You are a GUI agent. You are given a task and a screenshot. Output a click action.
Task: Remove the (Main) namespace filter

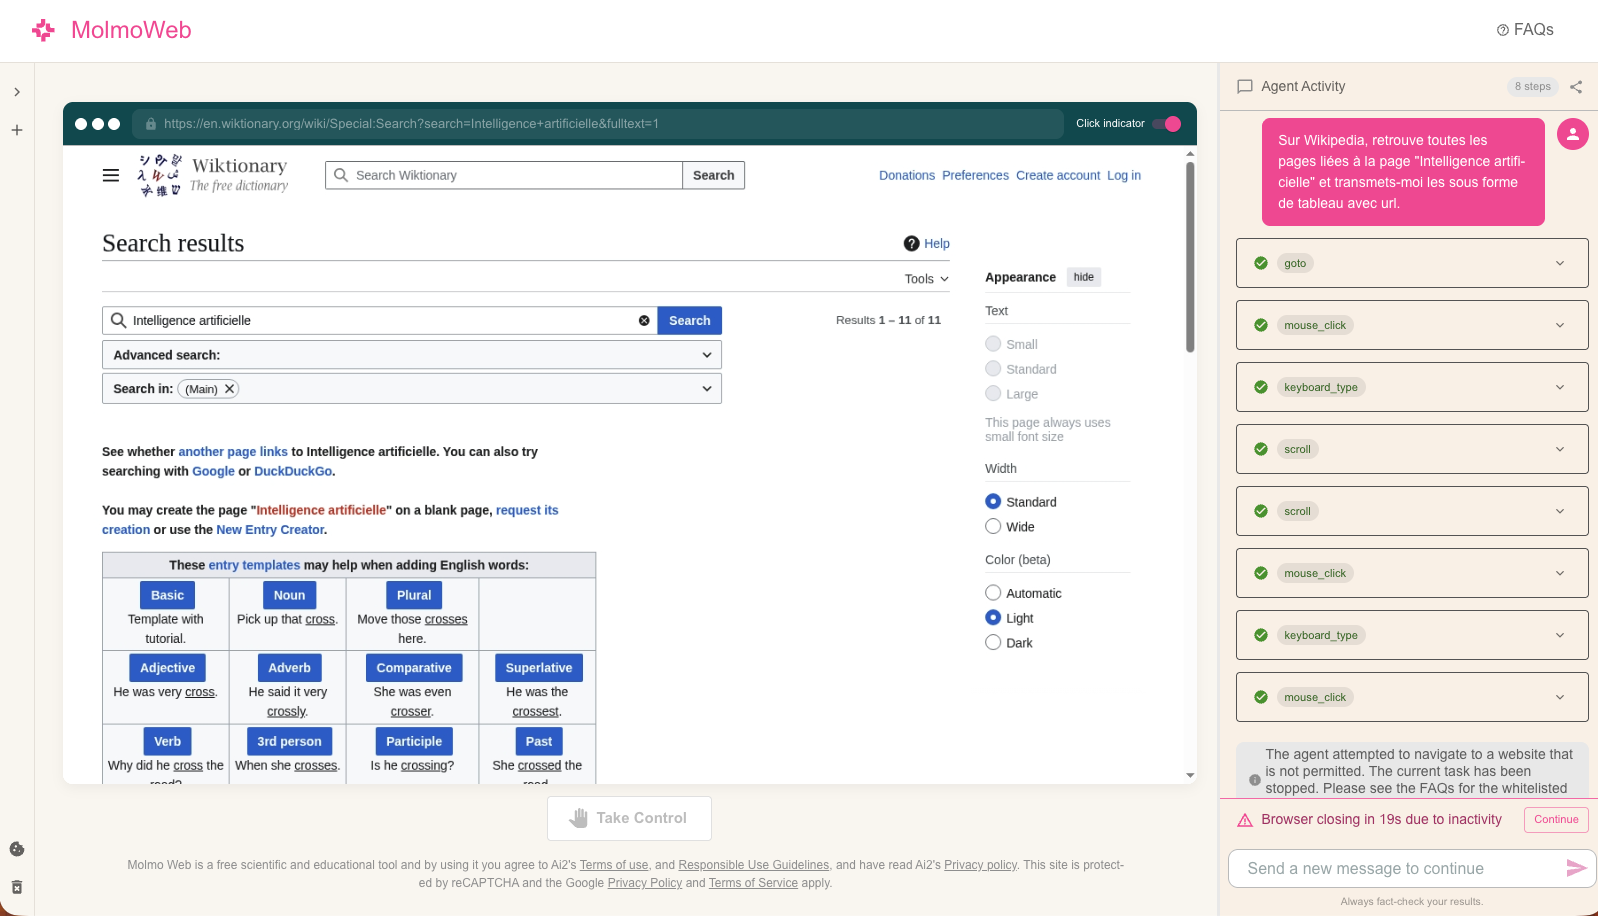[x=229, y=389]
